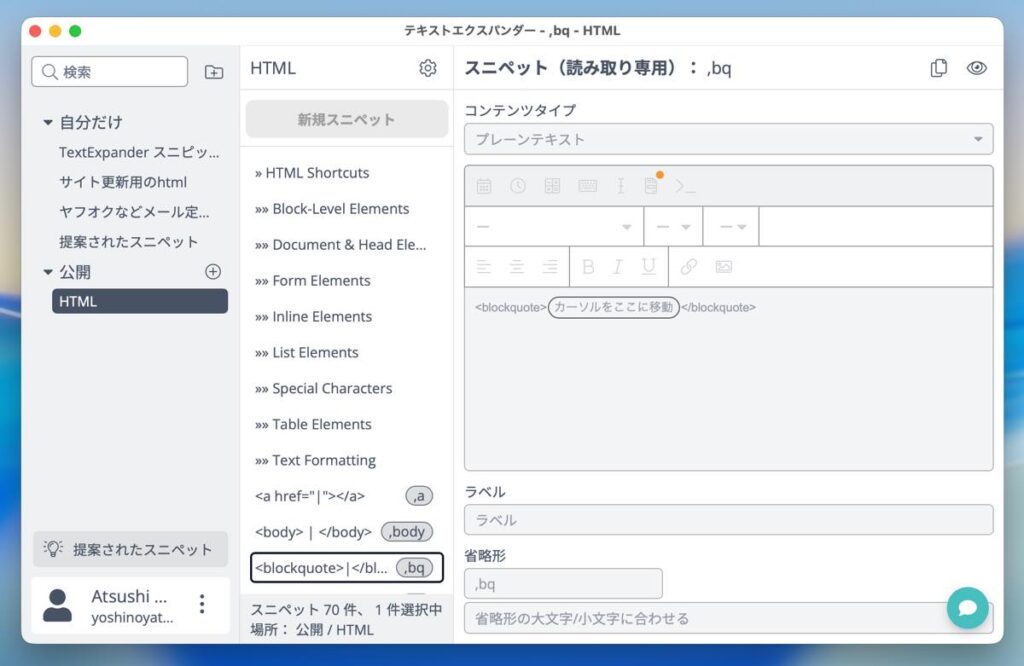Open the font family dropdown
This screenshot has width=1024, height=666.
pos(554,227)
